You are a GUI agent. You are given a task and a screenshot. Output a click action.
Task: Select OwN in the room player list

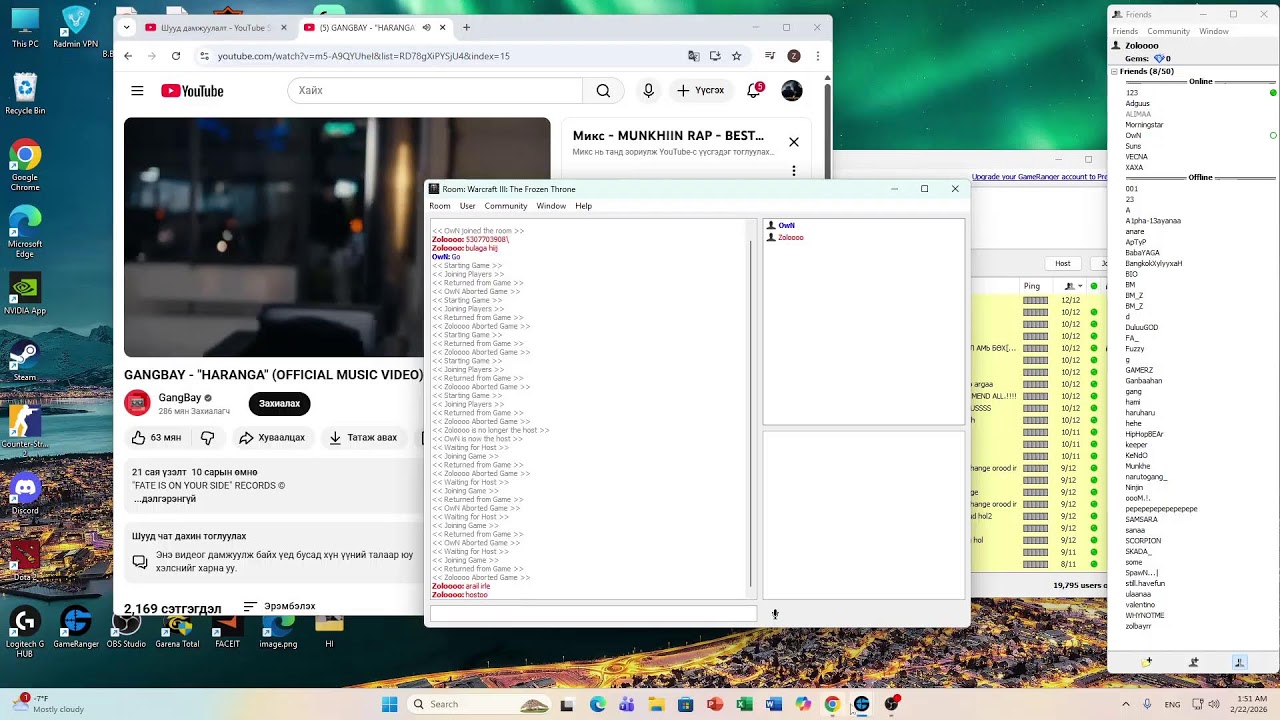786,226
